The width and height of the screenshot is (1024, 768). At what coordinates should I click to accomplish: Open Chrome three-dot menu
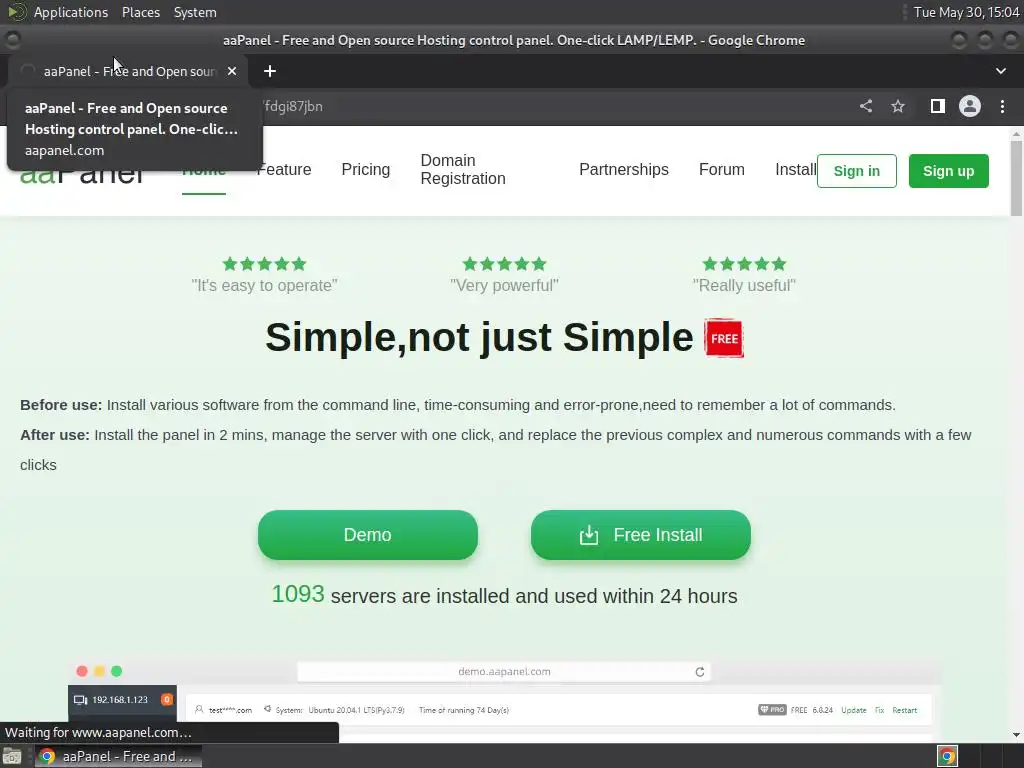click(1002, 106)
